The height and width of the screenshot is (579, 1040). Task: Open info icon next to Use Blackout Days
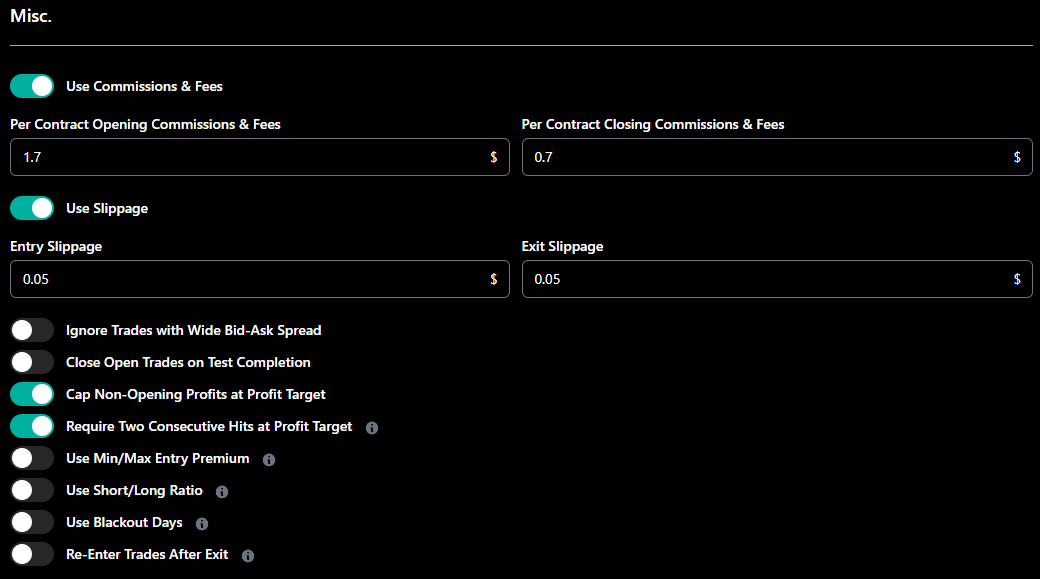point(202,524)
